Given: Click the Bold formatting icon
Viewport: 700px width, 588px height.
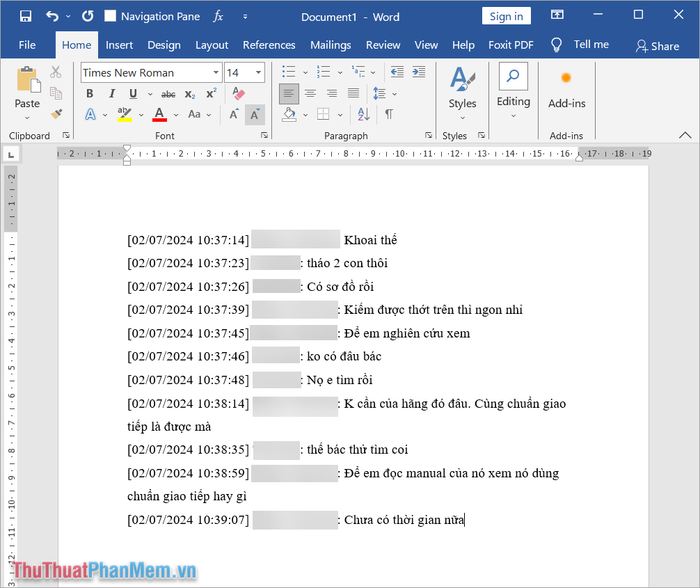Looking at the screenshot, I should [x=89, y=93].
